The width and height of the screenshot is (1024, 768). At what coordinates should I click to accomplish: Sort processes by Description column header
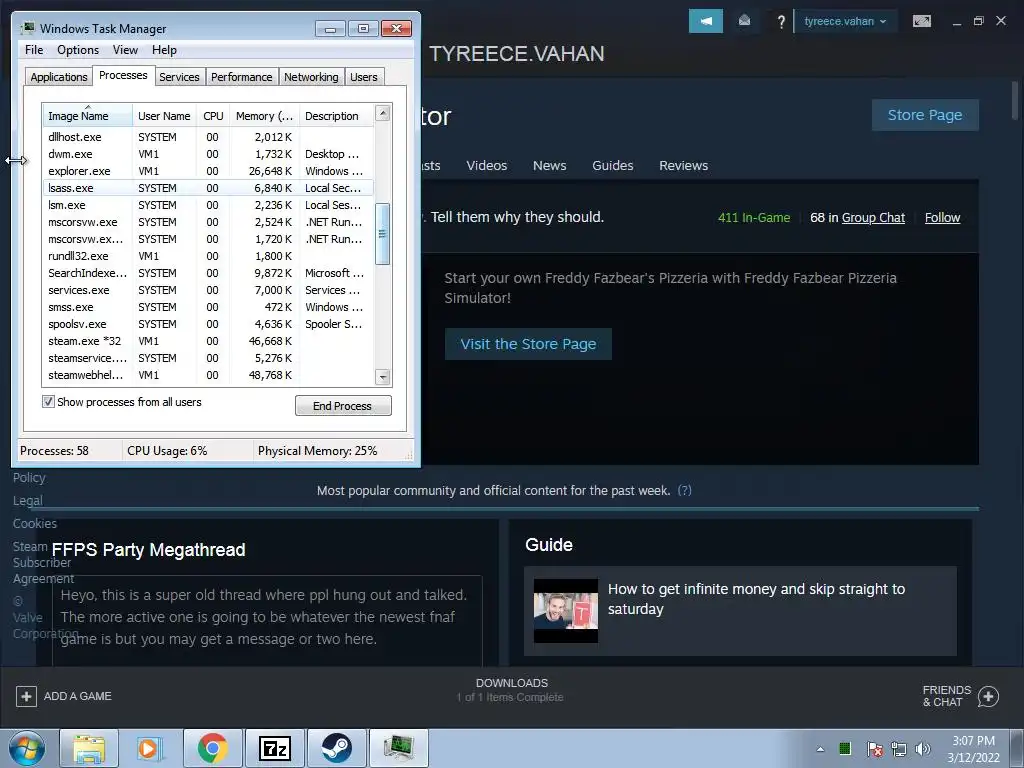point(336,116)
